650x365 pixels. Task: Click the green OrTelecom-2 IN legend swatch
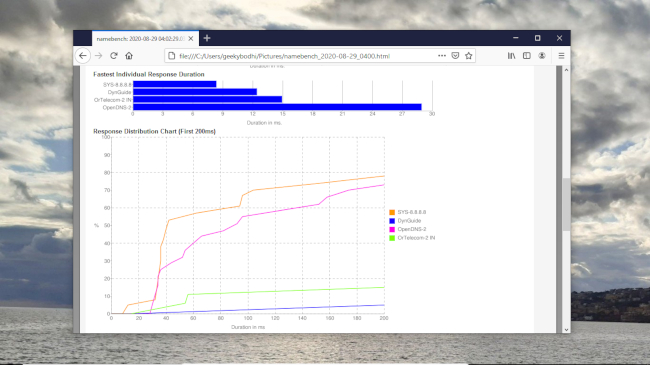(x=392, y=238)
